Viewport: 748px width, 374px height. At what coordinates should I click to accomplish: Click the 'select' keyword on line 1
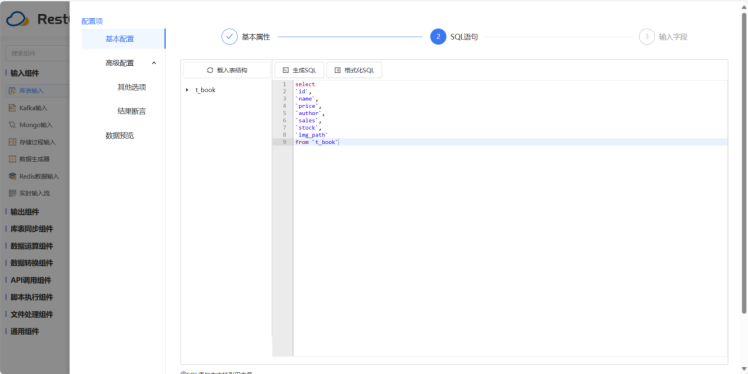pyautogui.click(x=305, y=84)
